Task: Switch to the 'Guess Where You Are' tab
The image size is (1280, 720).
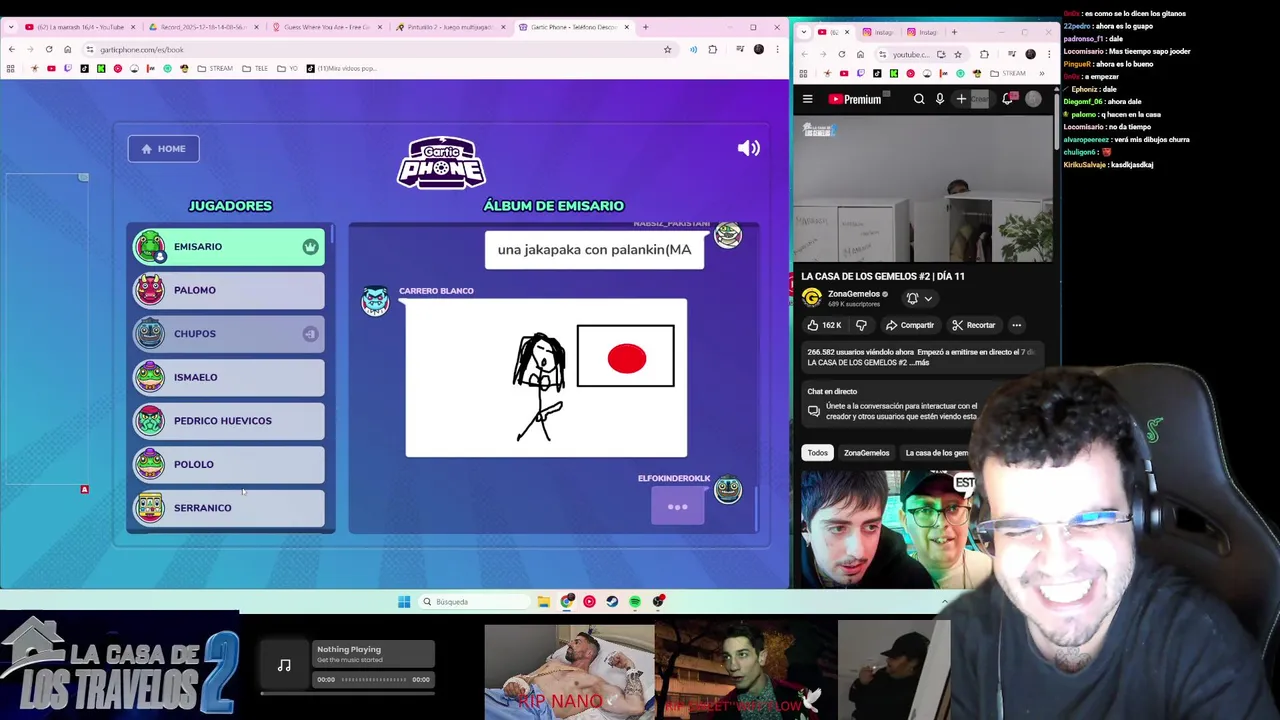Action: point(326,27)
